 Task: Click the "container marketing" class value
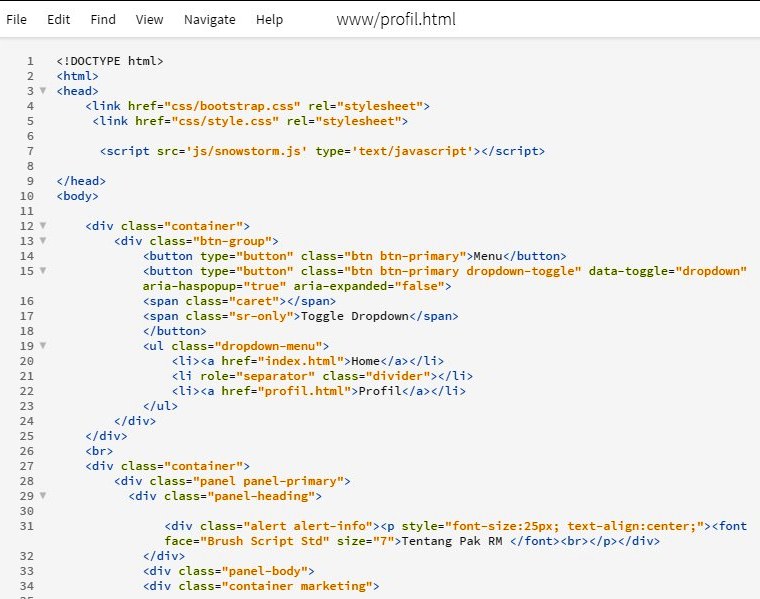297,586
